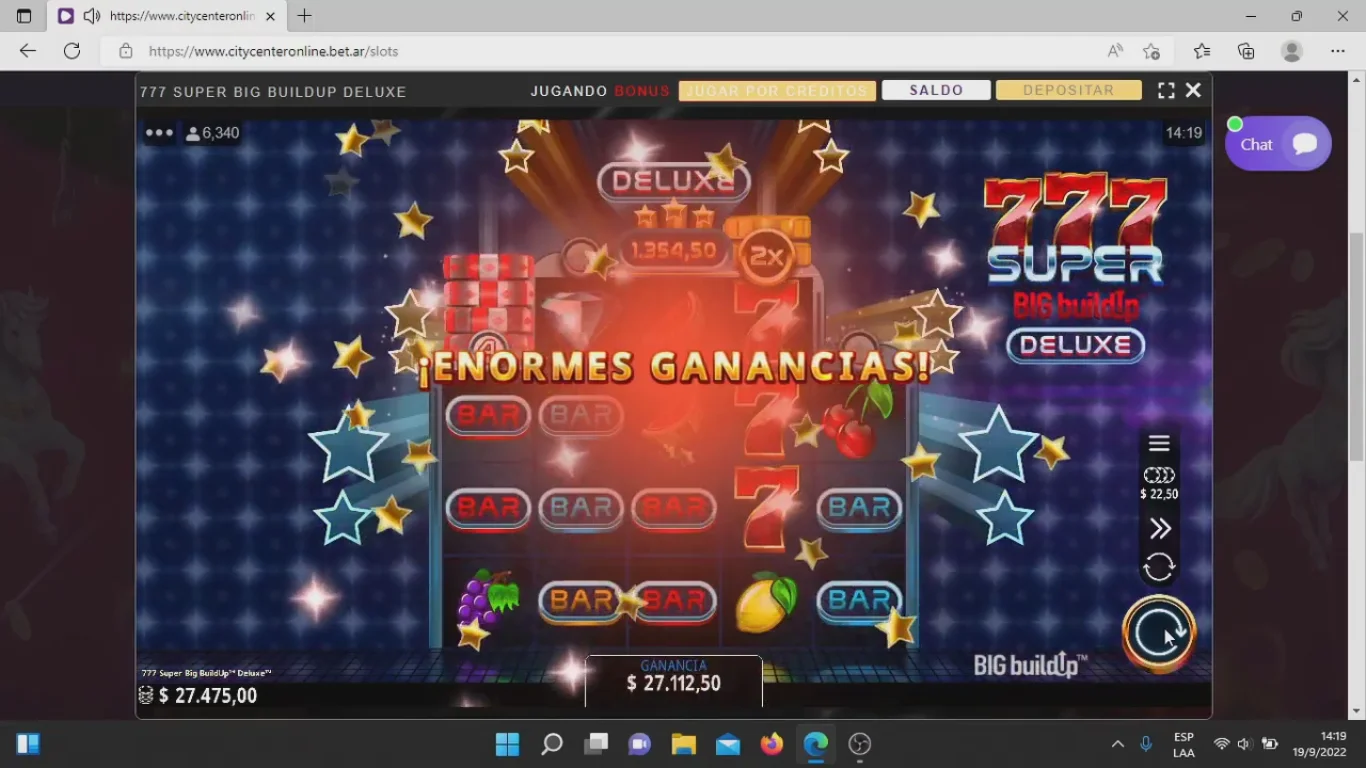This screenshot has width=1366, height=768.
Task: Click the DEPOSITAR button
Action: [1068, 90]
